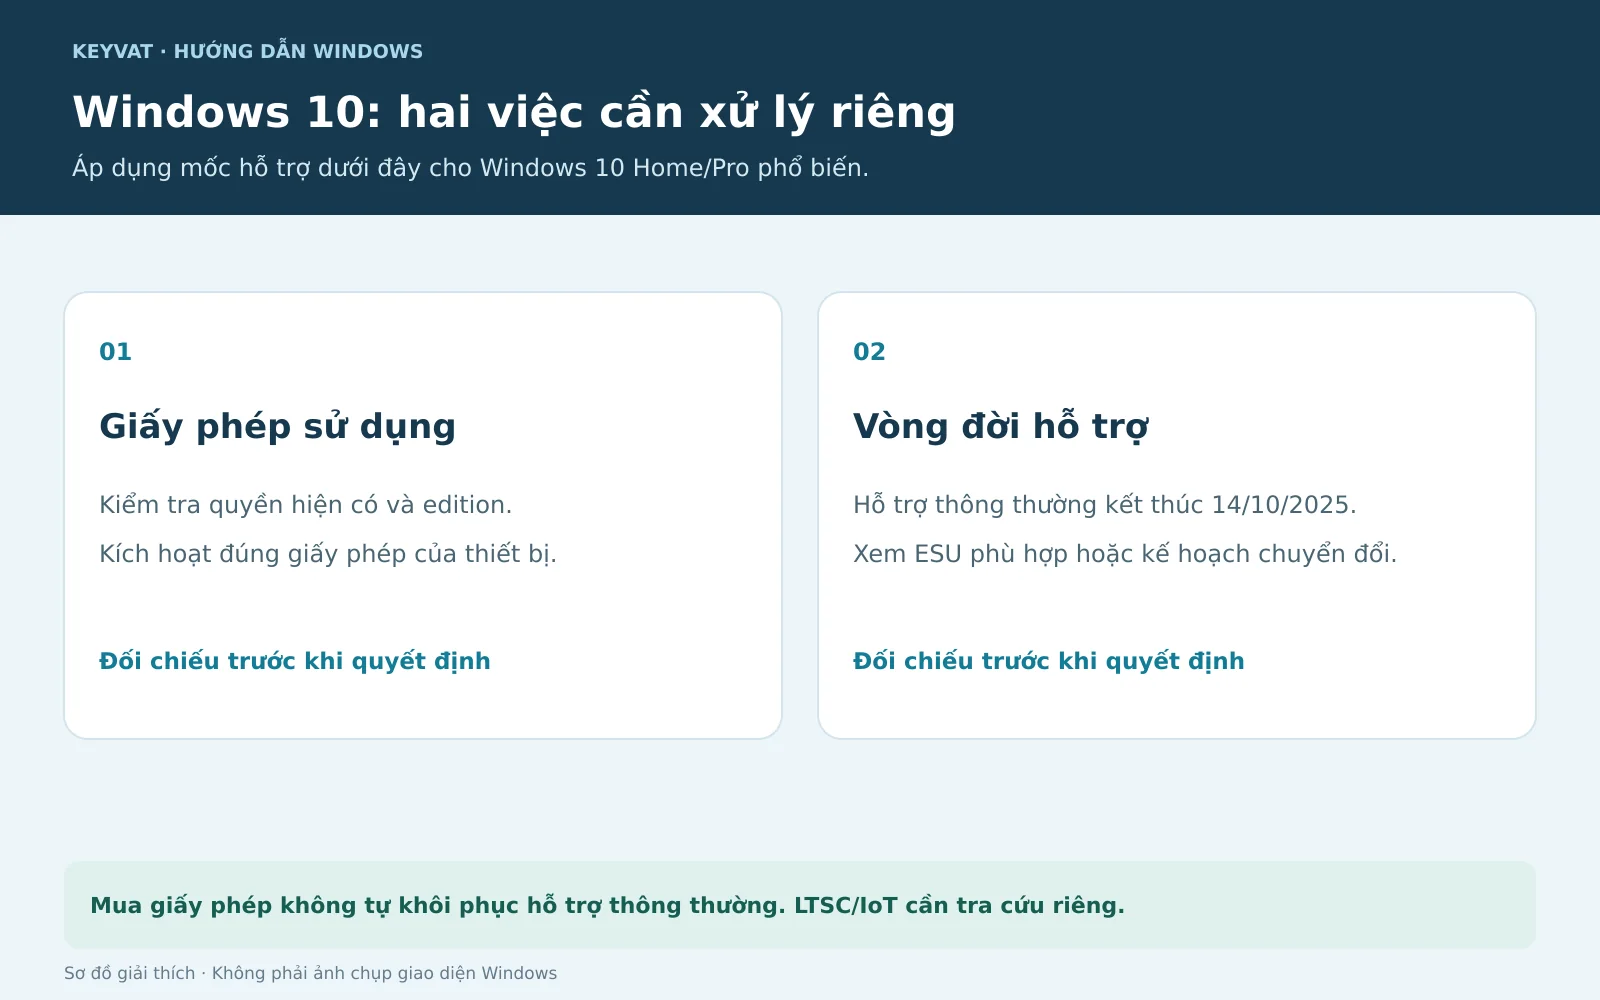Open 'Đối chiếu trước khi quyết định' in the Giấy phép card
Image resolution: width=1600 pixels, height=1000 pixels.
[x=294, y=661]
